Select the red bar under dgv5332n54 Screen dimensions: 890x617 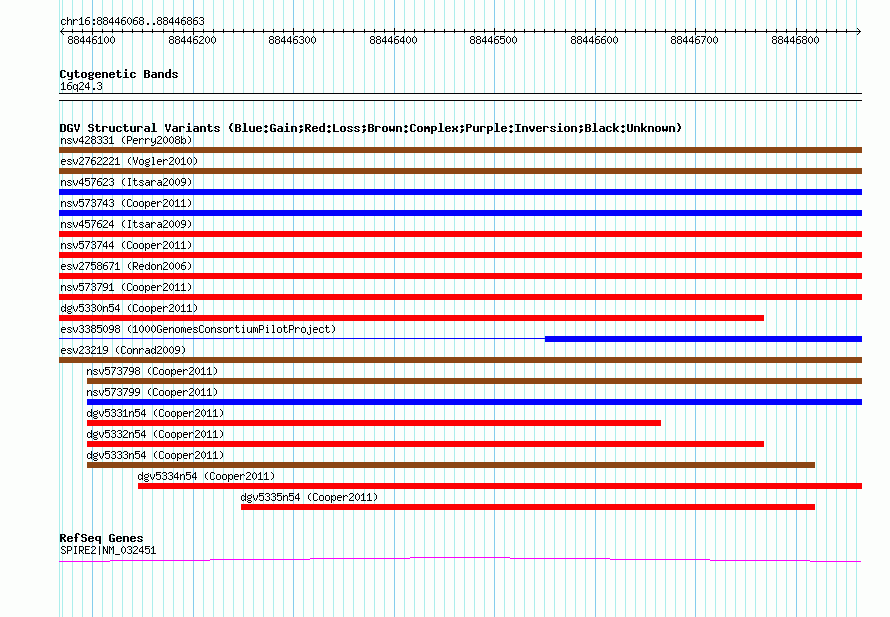tap(425, 444)
